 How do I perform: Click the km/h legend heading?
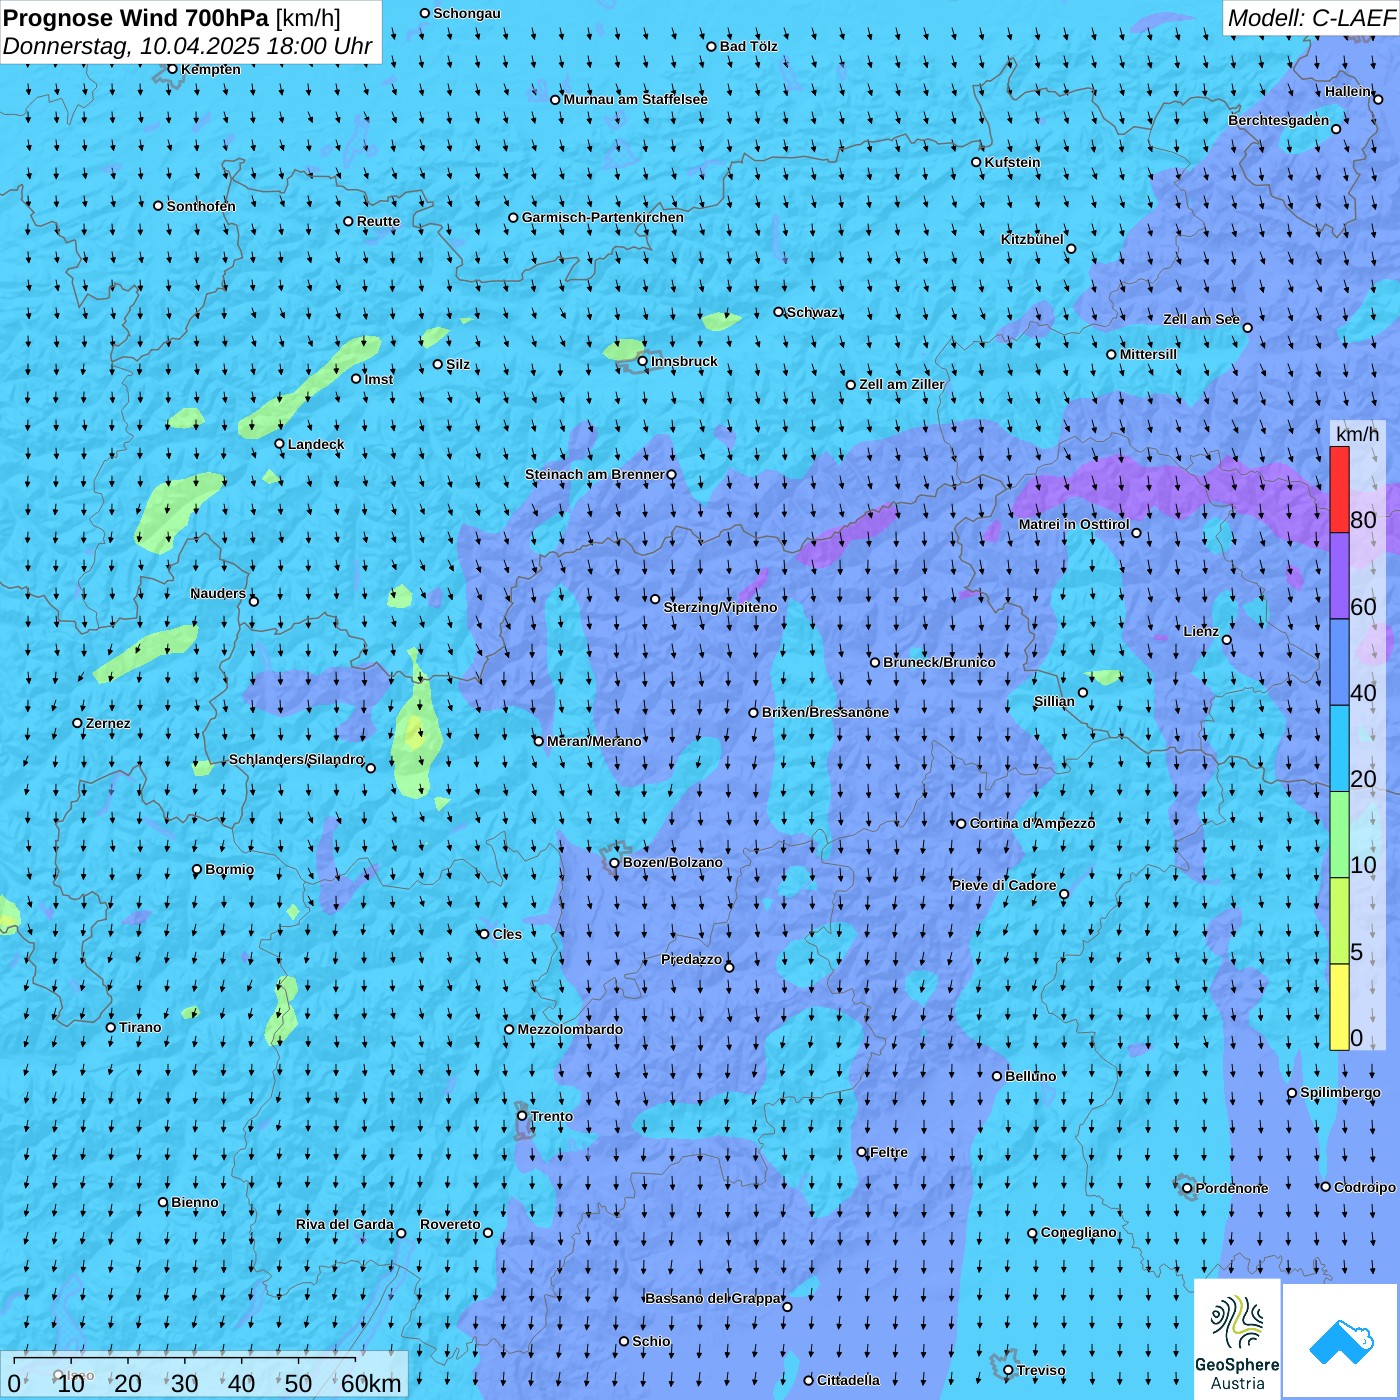1357,434
